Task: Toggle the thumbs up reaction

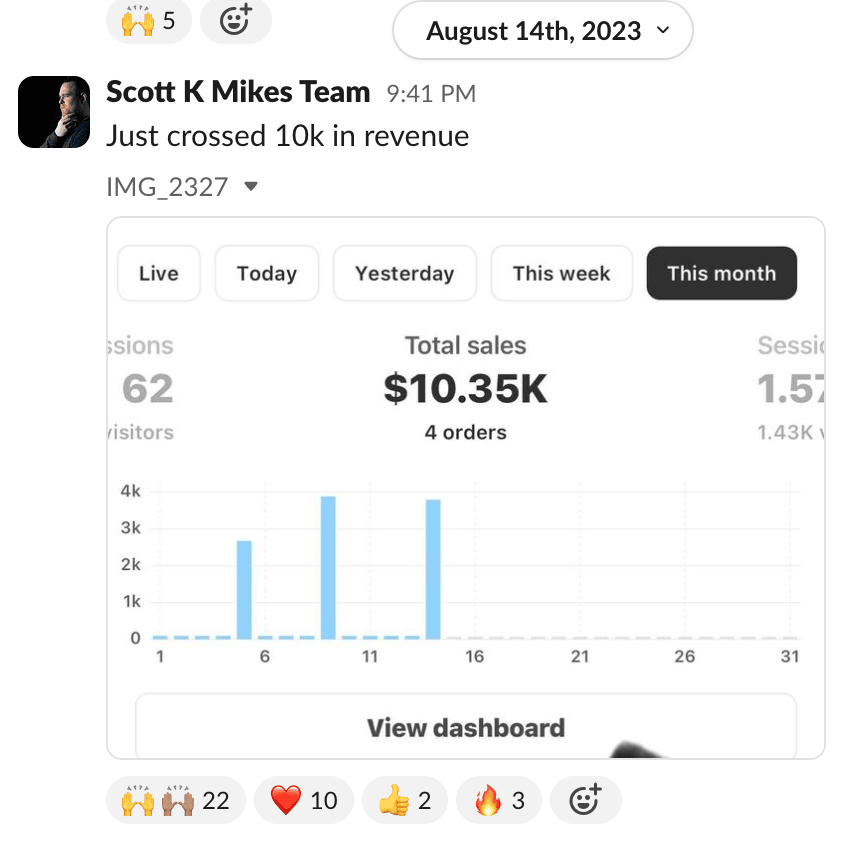Action: pos(404,800)
